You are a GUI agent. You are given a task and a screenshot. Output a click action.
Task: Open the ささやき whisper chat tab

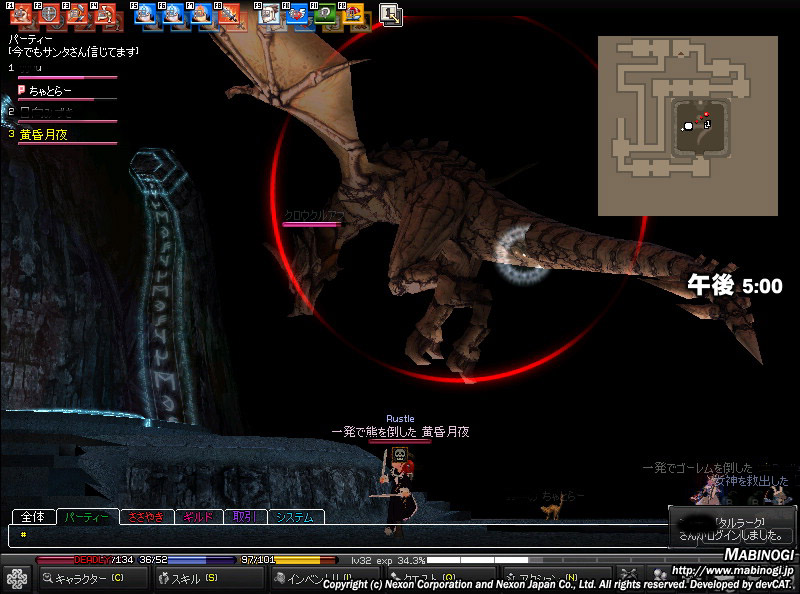(x=146, y=517)
